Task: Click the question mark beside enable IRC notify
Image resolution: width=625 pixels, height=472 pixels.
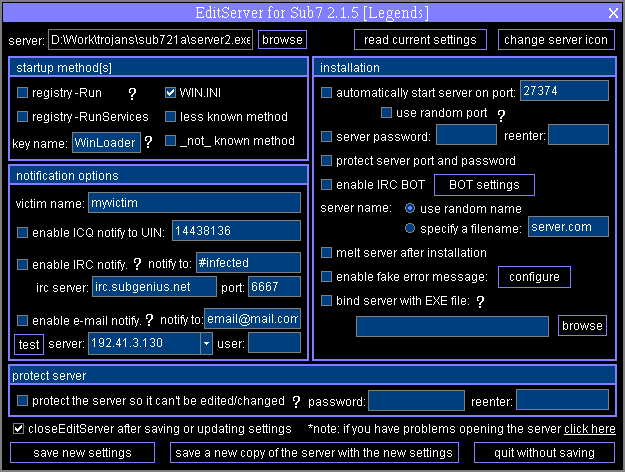Action: tap(136, 264)
